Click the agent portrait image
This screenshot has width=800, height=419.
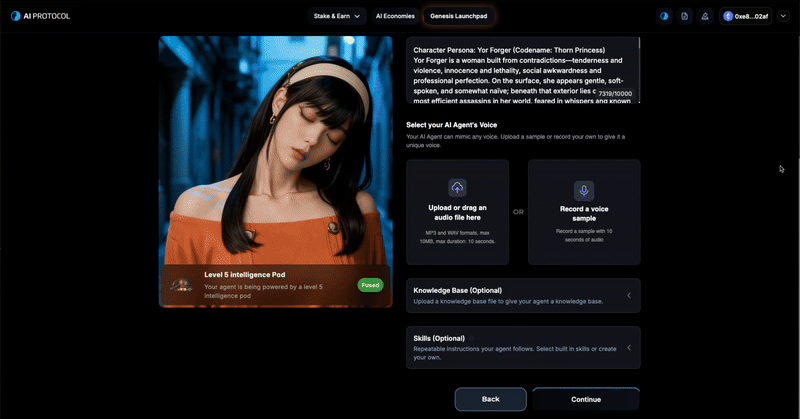[x=275, y=150]
